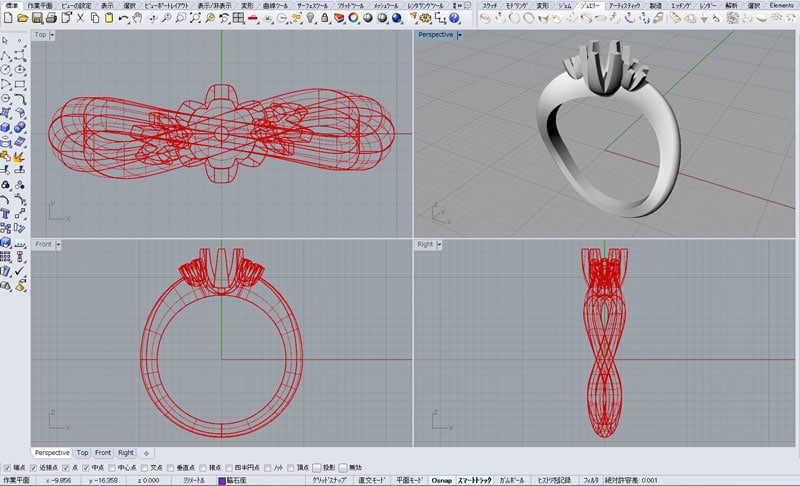Click ガムボール in the status bar

510,480
